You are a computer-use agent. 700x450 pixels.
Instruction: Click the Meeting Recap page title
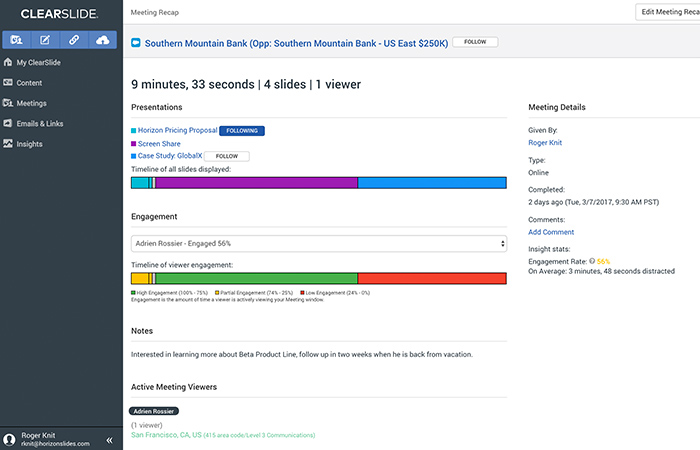(154, 12)
